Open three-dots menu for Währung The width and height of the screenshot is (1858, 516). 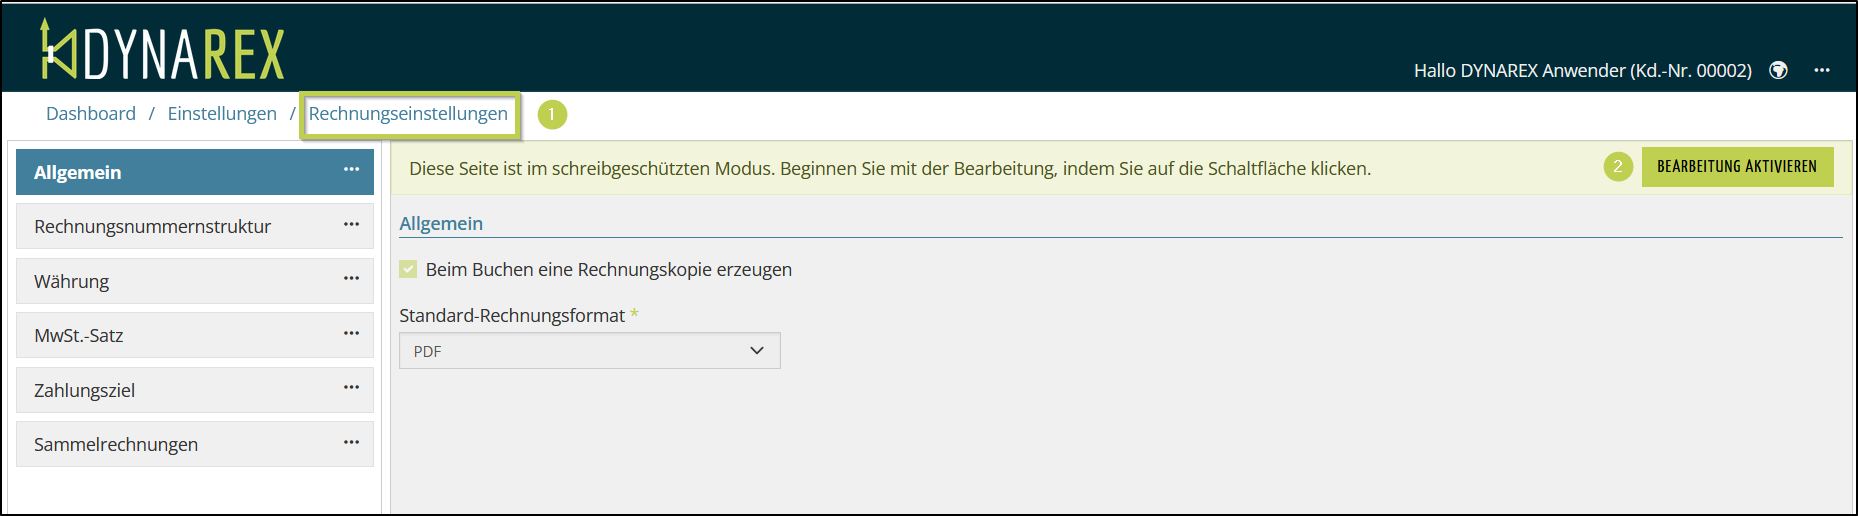pos(351,279)
